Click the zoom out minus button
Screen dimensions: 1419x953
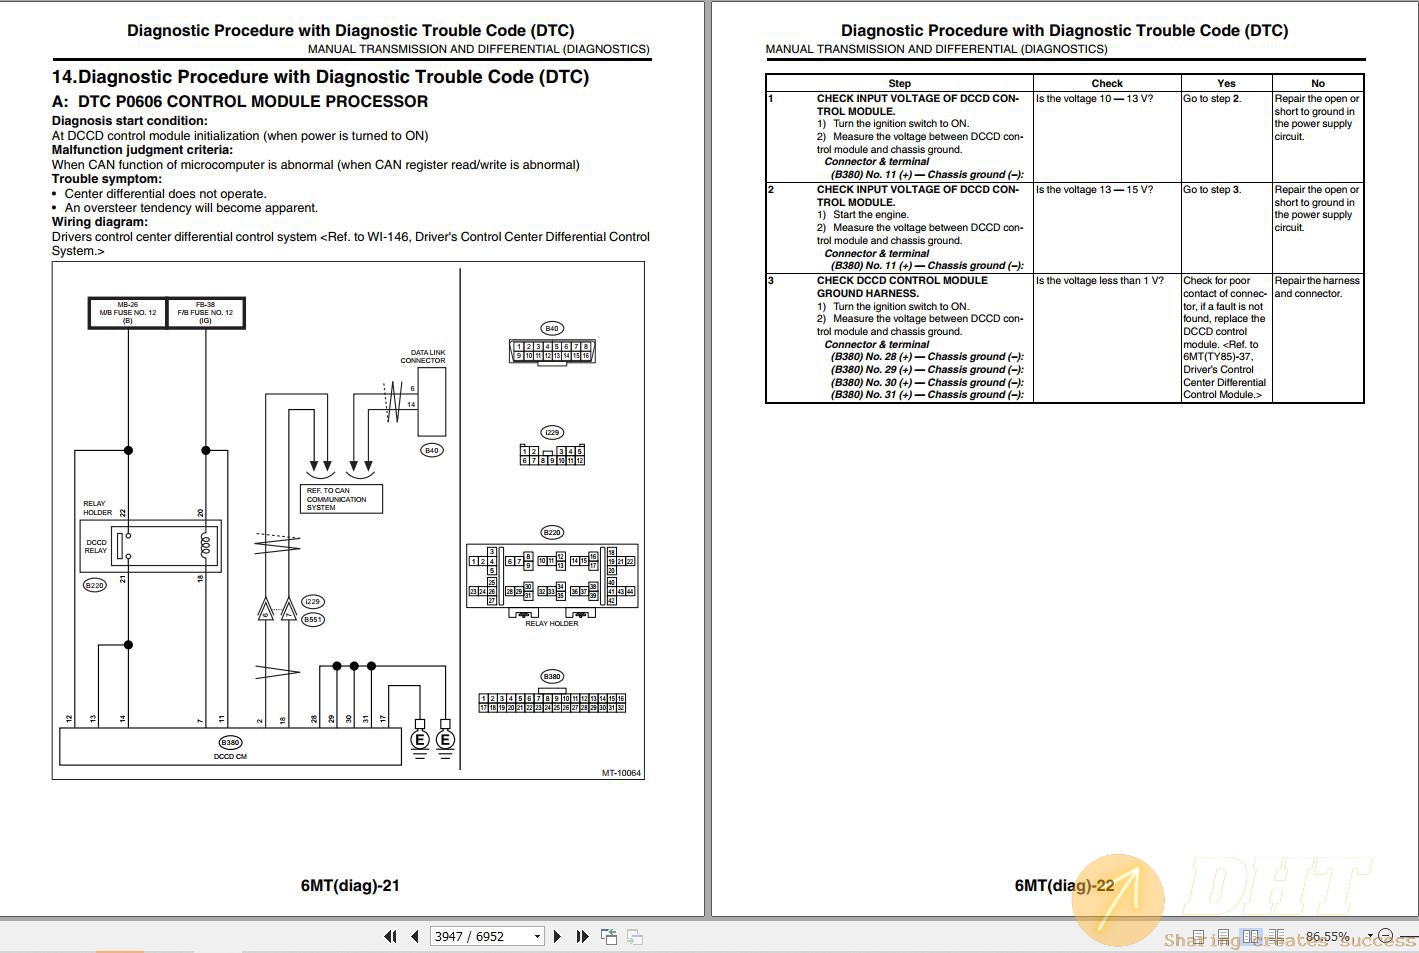coord(1385,937)
